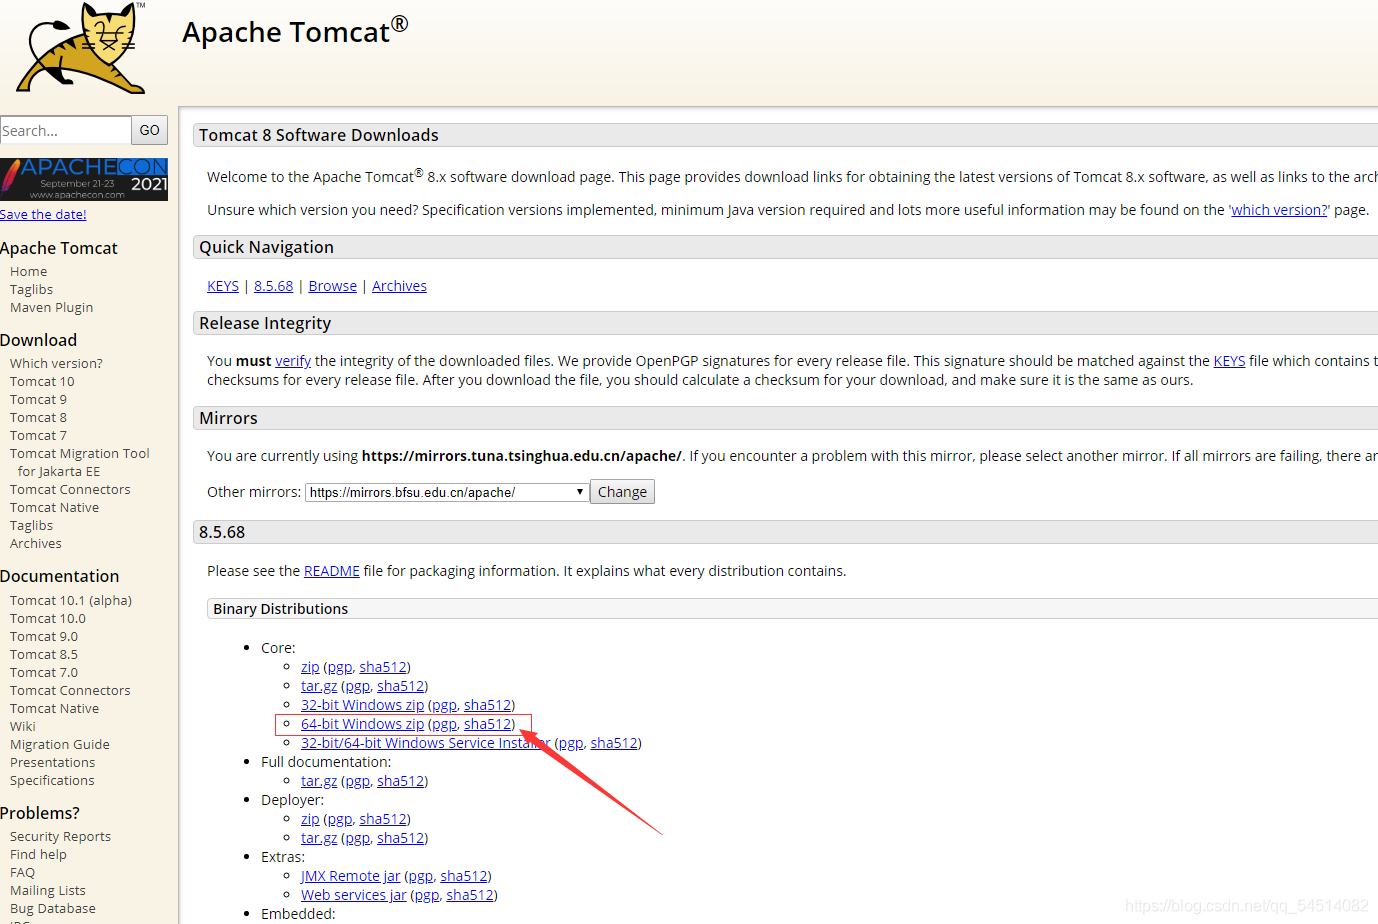
Task: Open Bug Database sidebar link
Action: (x=53, y=909)
